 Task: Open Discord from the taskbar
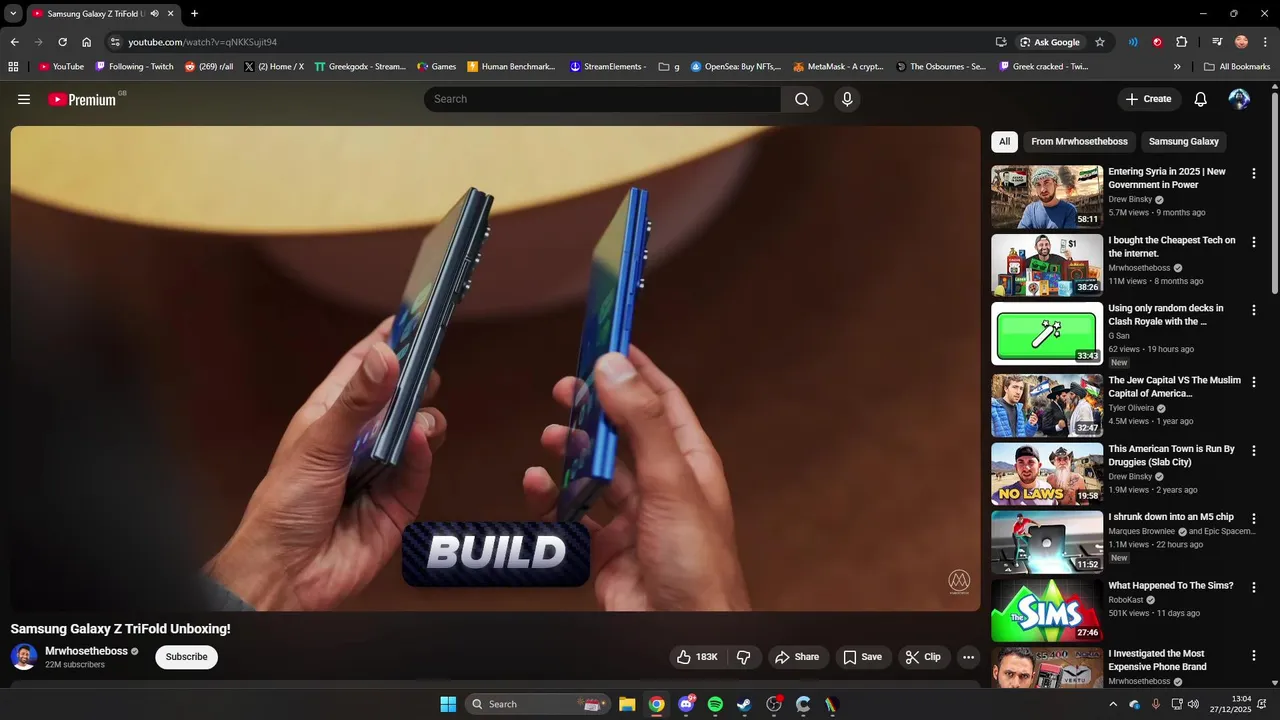point(686,704)
